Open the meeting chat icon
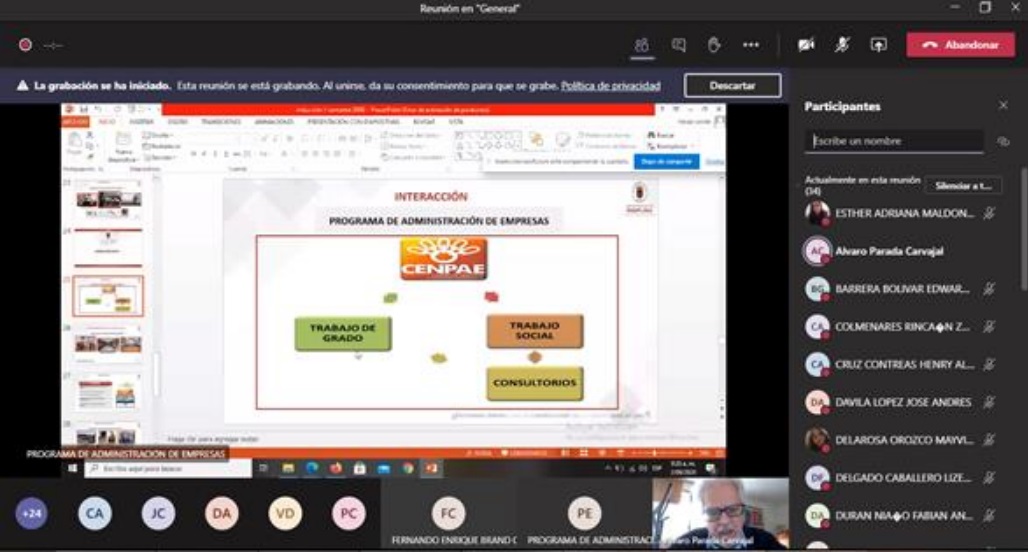1028x552 pixels. 679,45
